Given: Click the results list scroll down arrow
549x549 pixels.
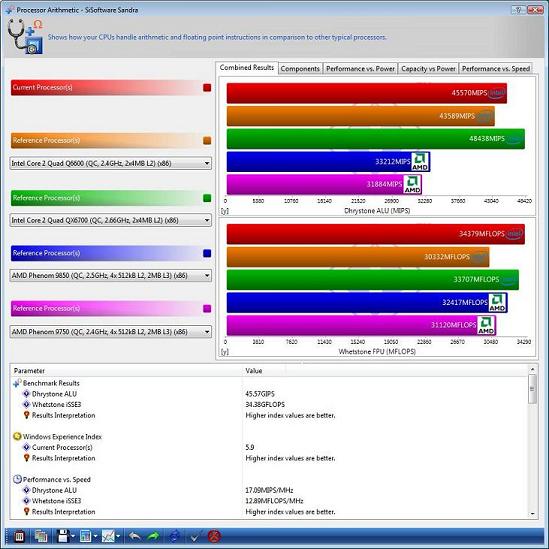Looking at the screenshot, I should tap(533, 513).
